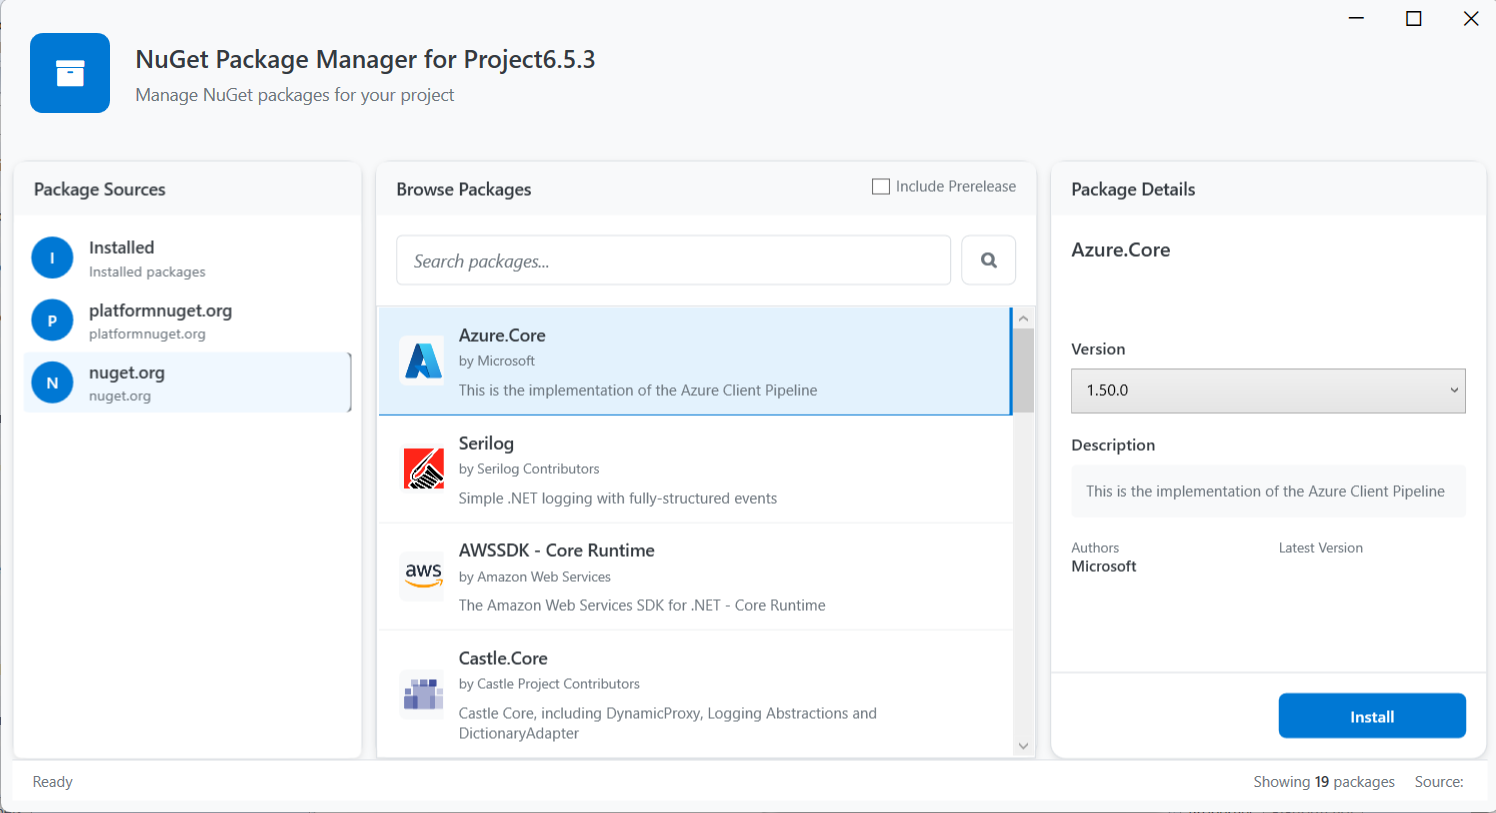Select the Installed packages source
1496x813 pixels.
click(187, 258)
